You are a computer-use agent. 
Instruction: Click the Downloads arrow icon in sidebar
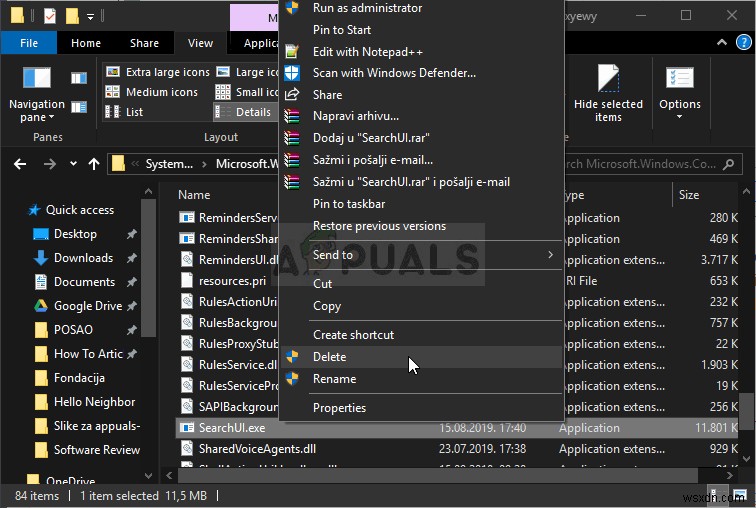[41, 258]
